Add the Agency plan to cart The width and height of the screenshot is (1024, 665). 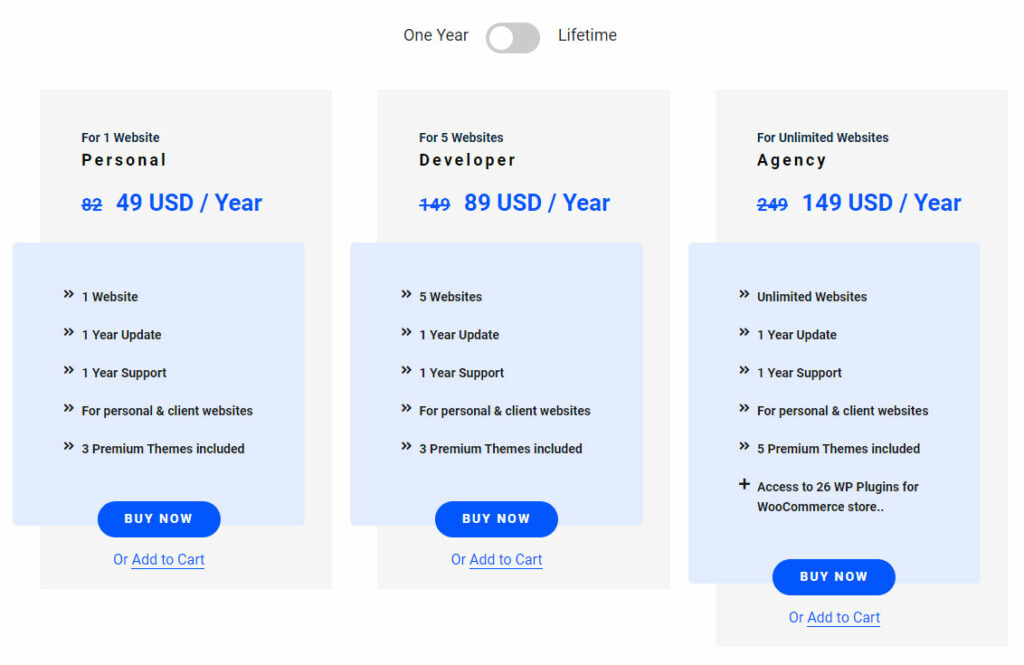843,618
